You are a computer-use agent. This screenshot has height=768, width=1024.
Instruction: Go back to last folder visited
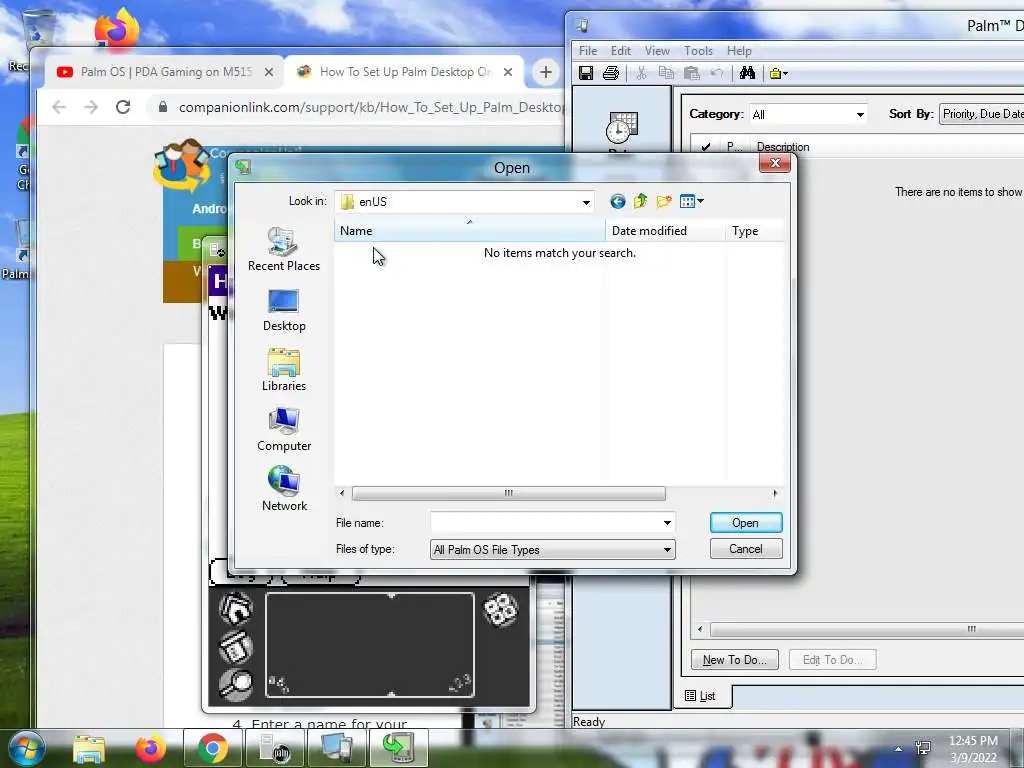pos(617,201)
